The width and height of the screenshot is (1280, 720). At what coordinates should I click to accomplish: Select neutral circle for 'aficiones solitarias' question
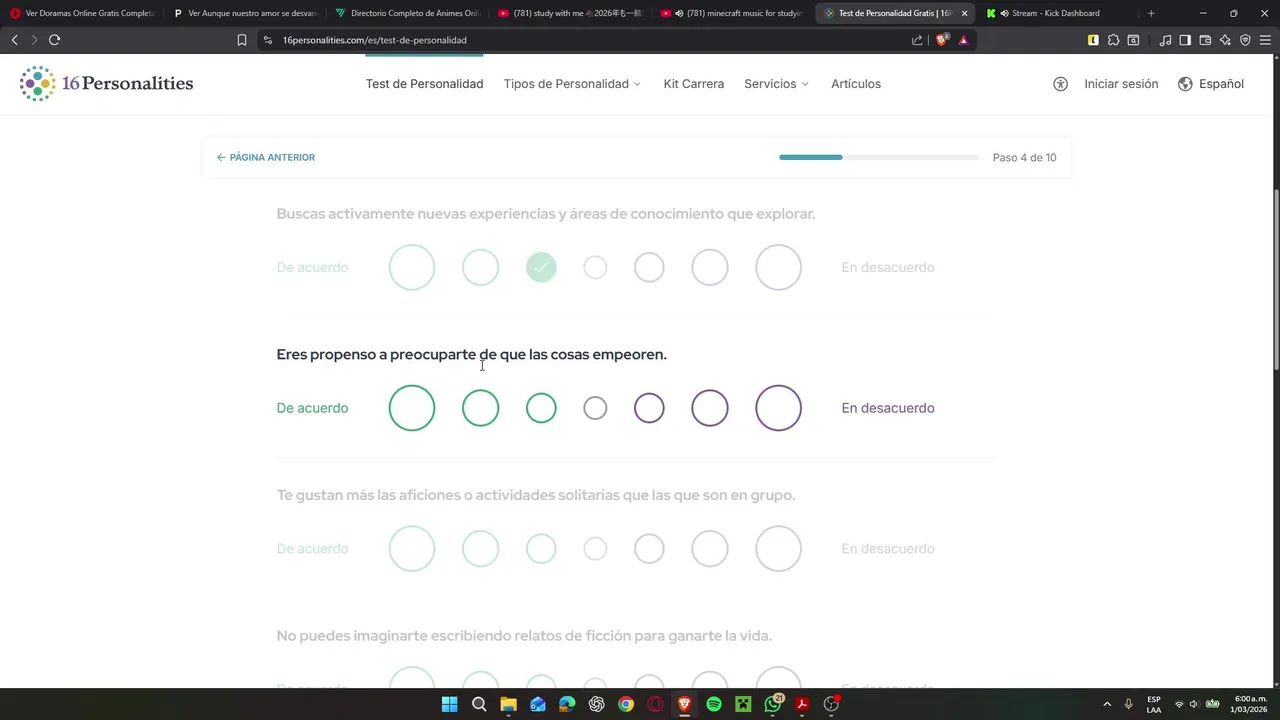595,549
